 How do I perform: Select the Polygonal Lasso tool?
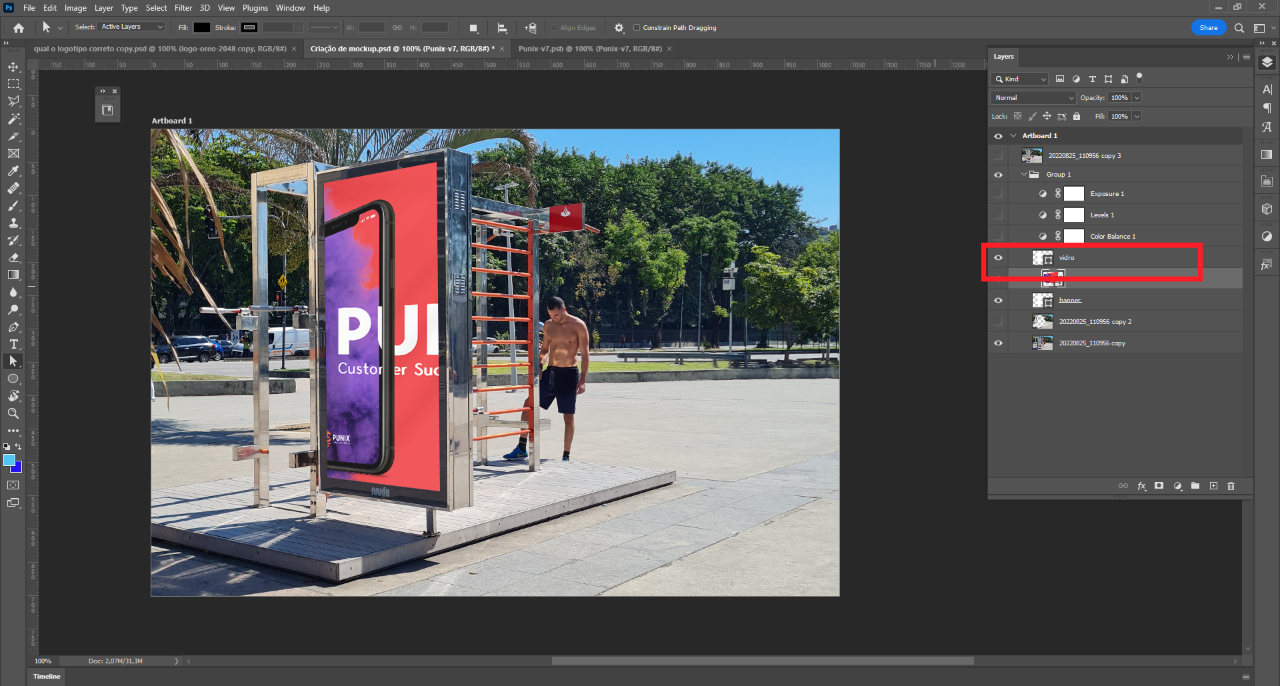(x=13, y=101)
